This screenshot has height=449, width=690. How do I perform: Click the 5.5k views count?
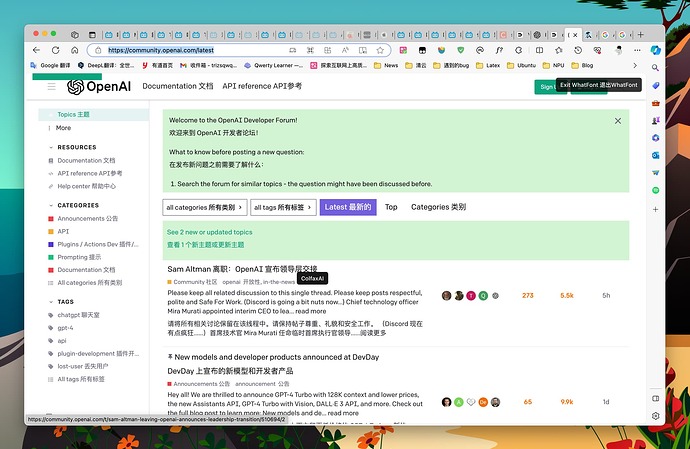pos(567,296)
